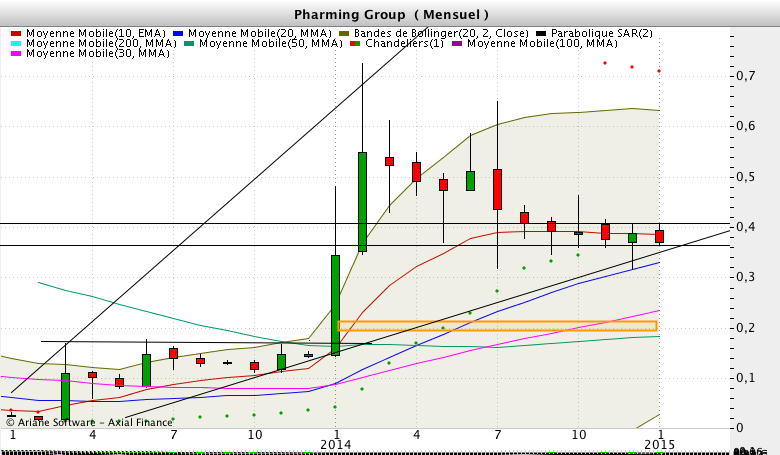The height and width of the screenshot is (455, 780).
Task: Click the green December 2014 candlestick
Action: point(632,238)
